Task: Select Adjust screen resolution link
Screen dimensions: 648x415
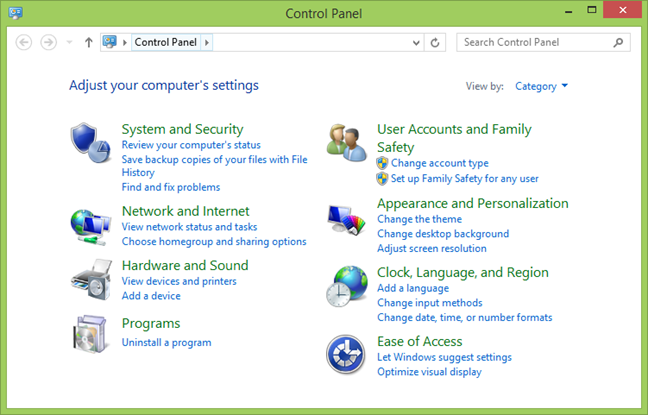Action: [x=431, y=248]
